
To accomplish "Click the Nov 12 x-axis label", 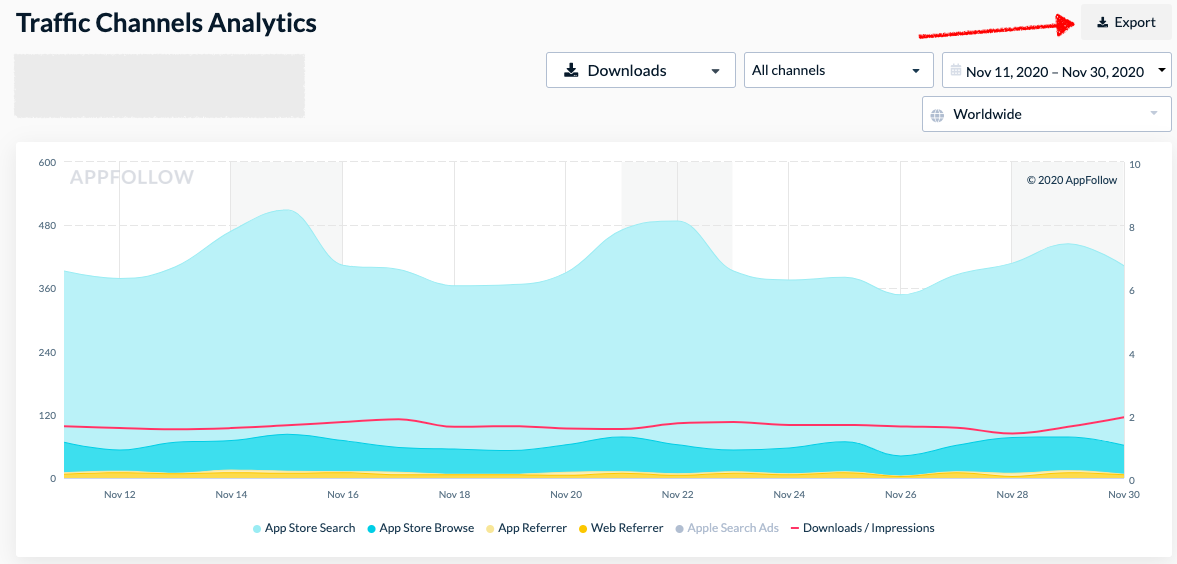I will coord(120,495).
